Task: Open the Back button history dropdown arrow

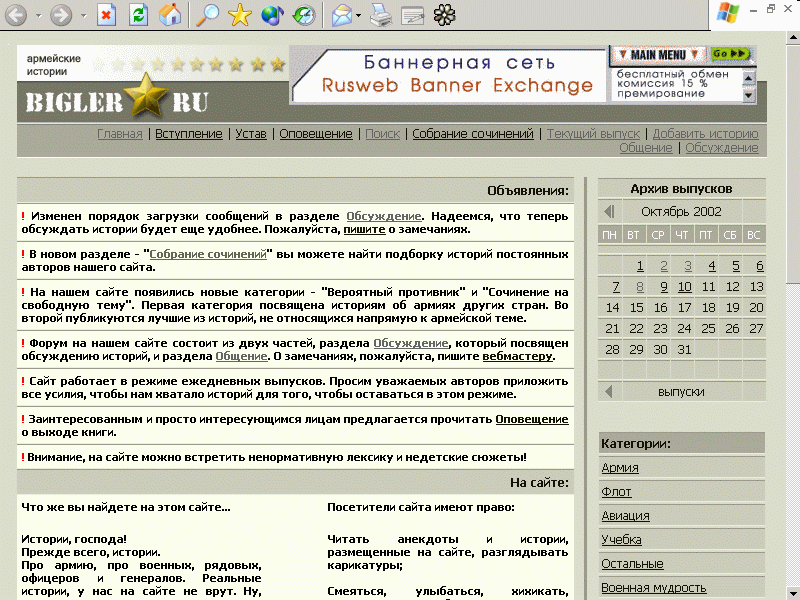Action: click(x=38, y=16)
